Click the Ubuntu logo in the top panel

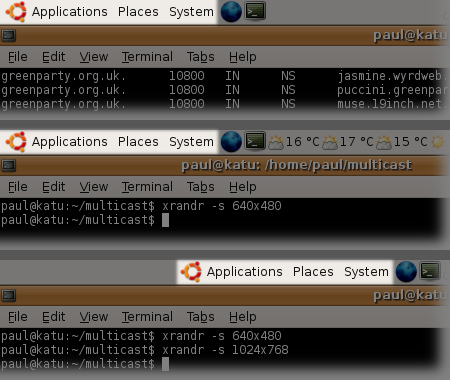coord(16,12)
